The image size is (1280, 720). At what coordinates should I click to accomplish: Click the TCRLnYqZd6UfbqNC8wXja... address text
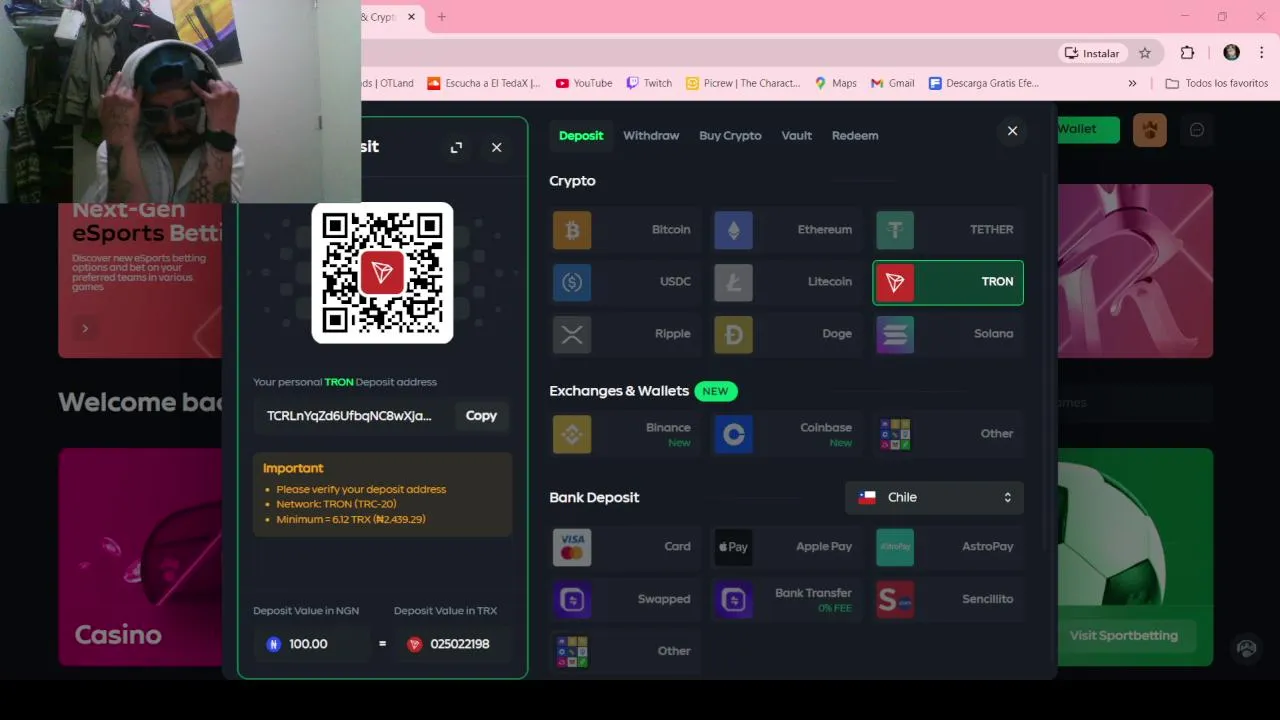pos(349,416)
